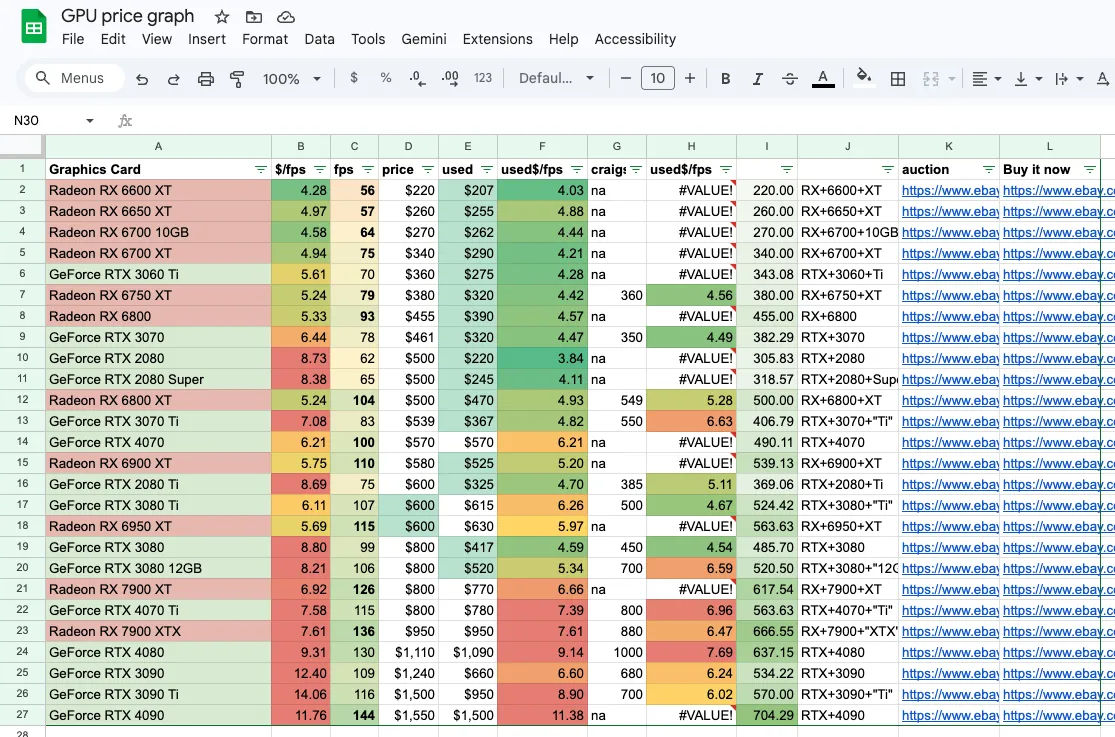The width and height of the screenshot is (1115, 737).
Task: Open the auction column filter
Action: [x=988, y=169]
